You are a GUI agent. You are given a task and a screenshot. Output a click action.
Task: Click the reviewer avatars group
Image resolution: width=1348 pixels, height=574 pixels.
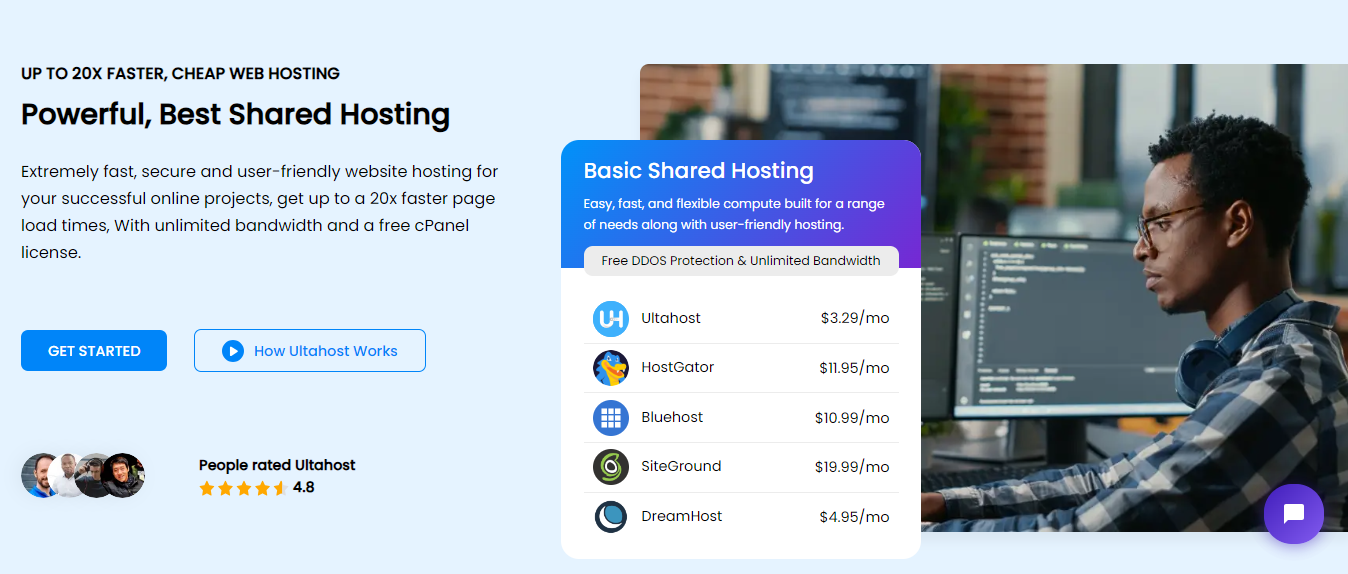coord(83,476)
